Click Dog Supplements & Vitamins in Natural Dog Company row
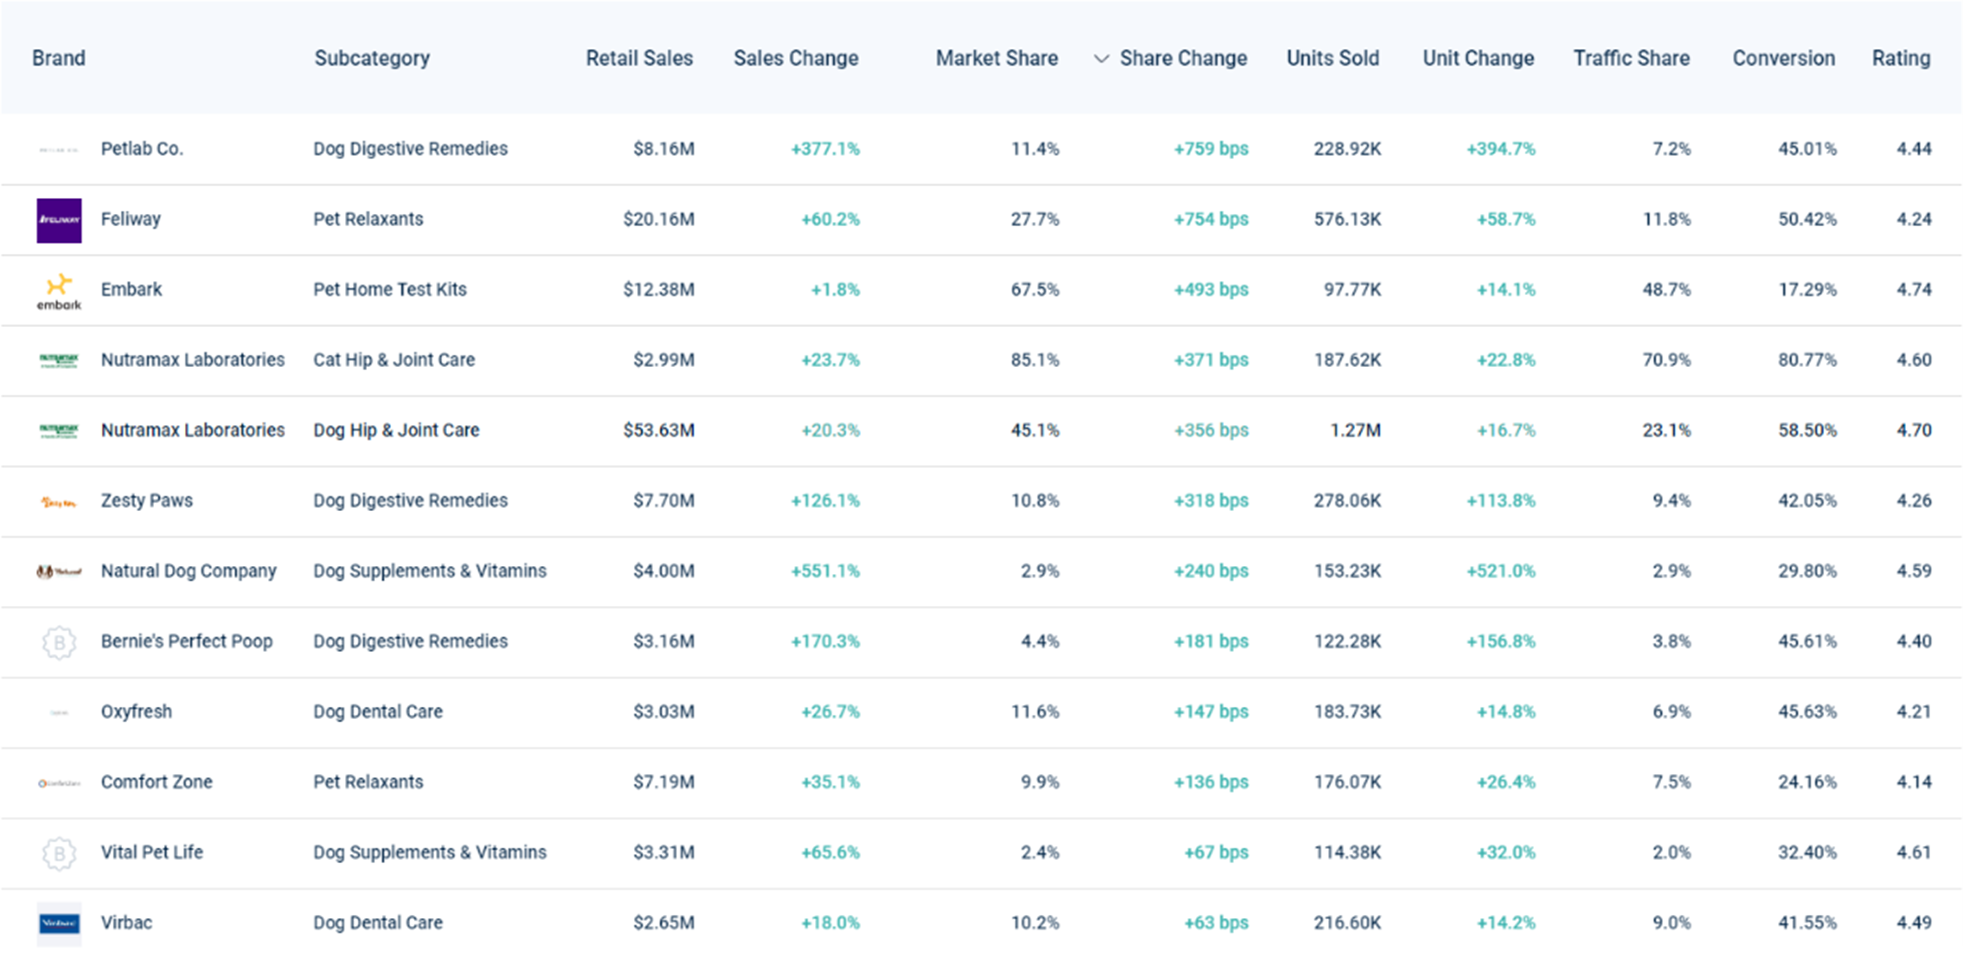Image resolution: width=1972 pixels, height=956 pixels. [430, 571]
